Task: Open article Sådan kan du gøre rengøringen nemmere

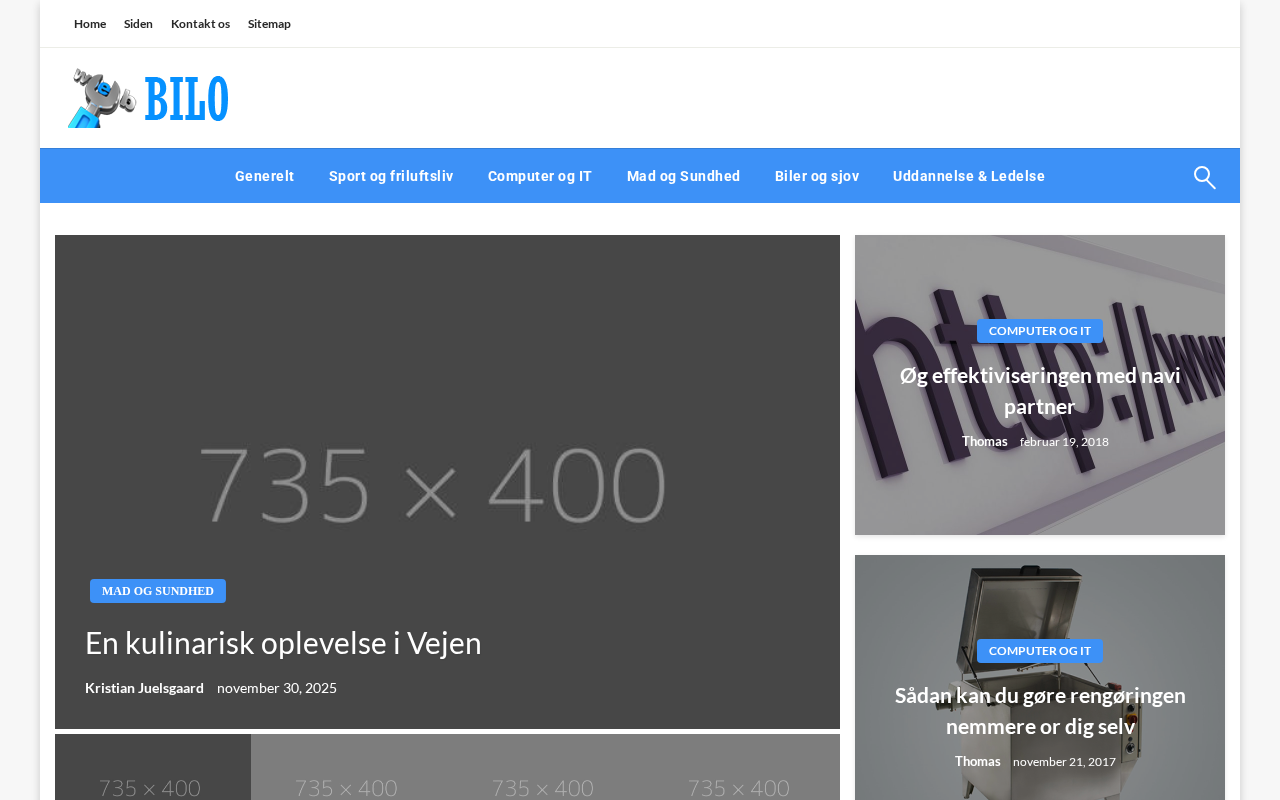Action: [1040, 711]
